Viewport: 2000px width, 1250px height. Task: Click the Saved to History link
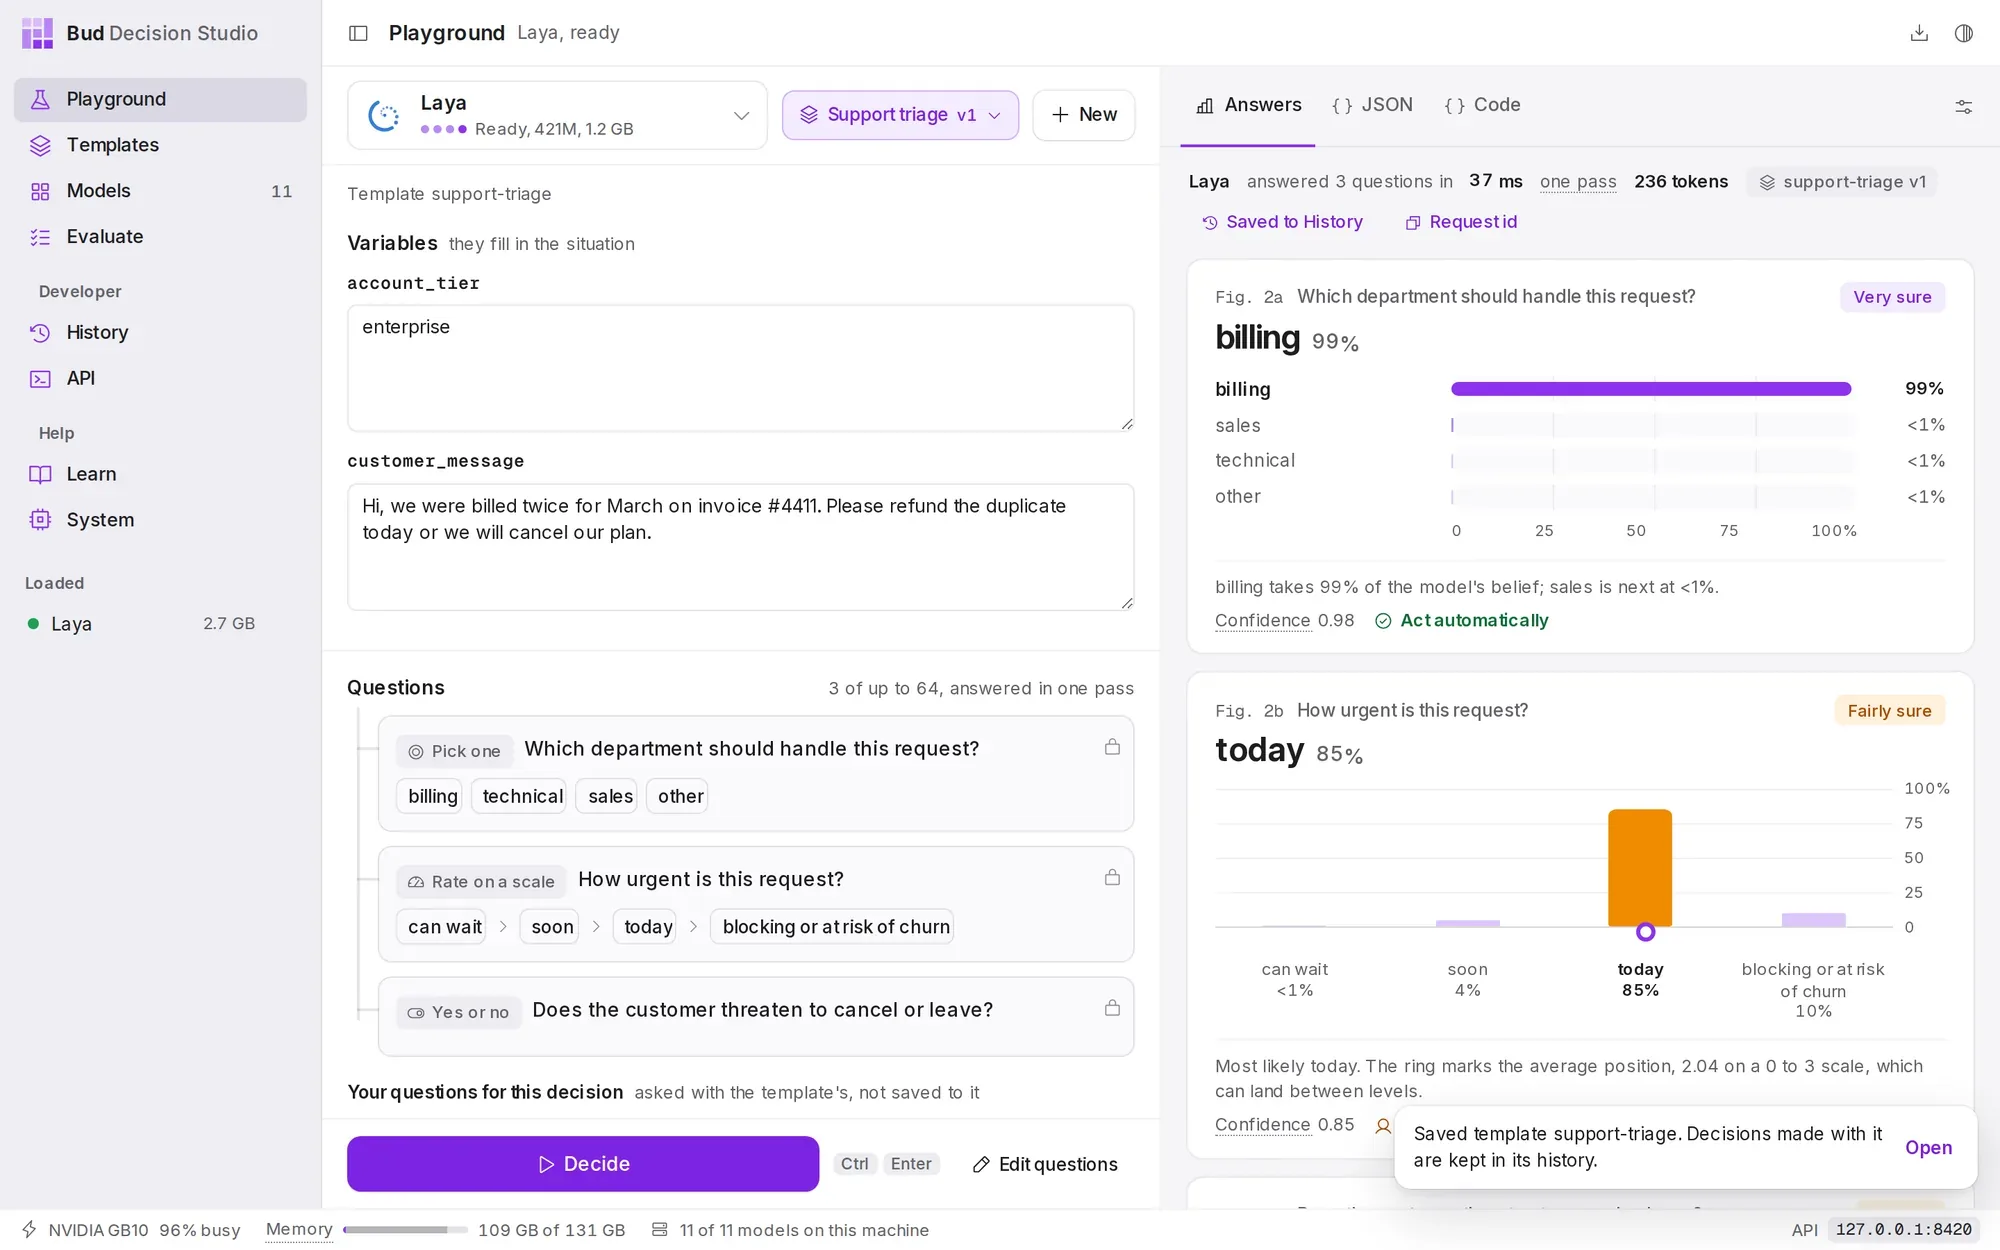(1282, 222)
